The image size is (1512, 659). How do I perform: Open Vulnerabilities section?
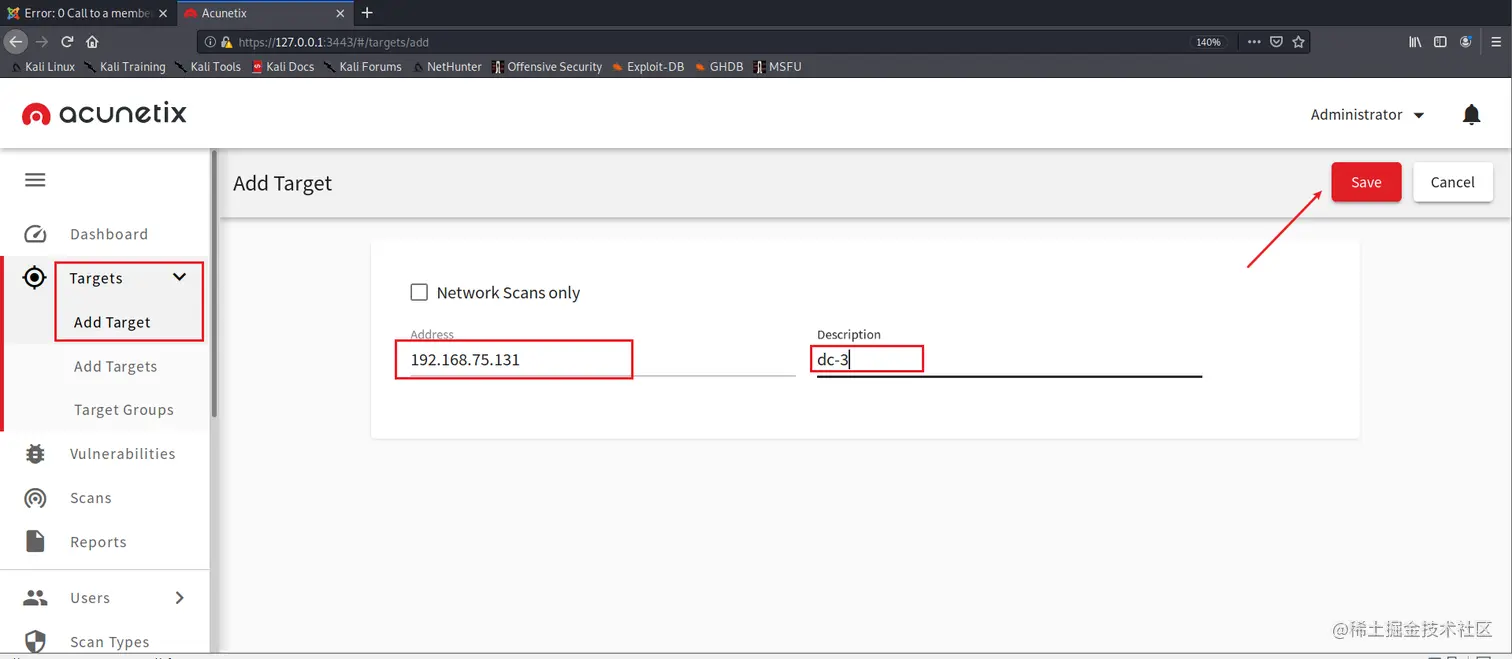click(x=123, y=454)
